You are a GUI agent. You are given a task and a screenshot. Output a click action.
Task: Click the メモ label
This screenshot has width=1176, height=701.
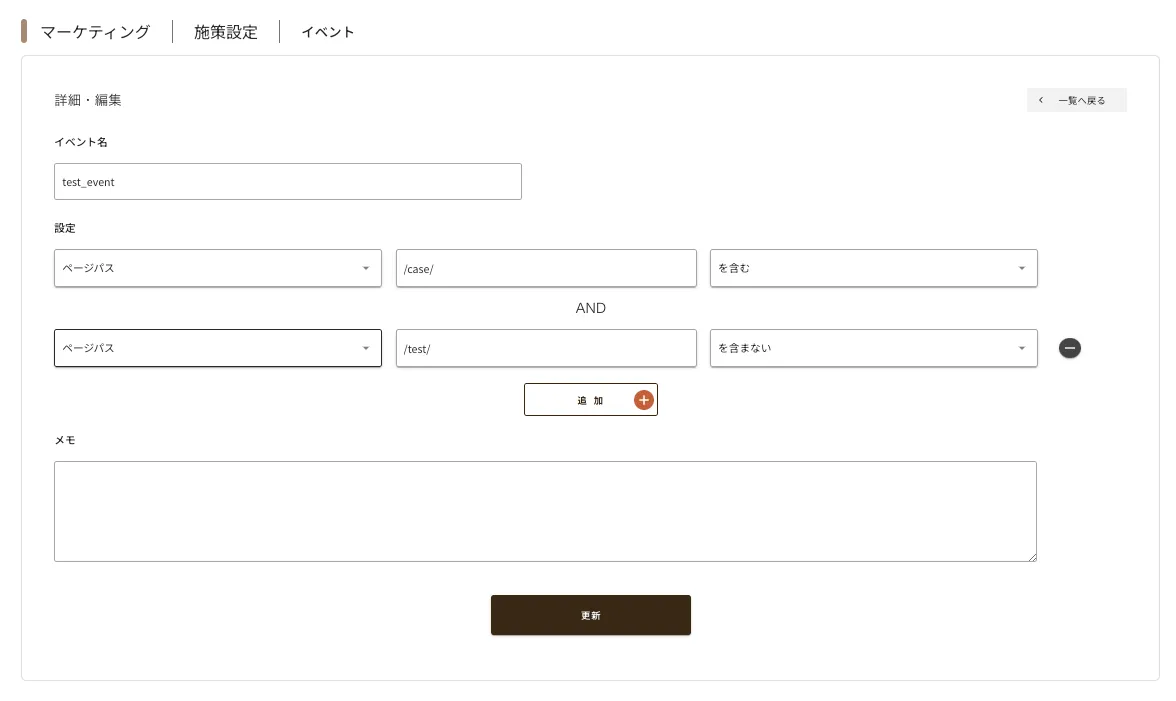tap(65, 440)
